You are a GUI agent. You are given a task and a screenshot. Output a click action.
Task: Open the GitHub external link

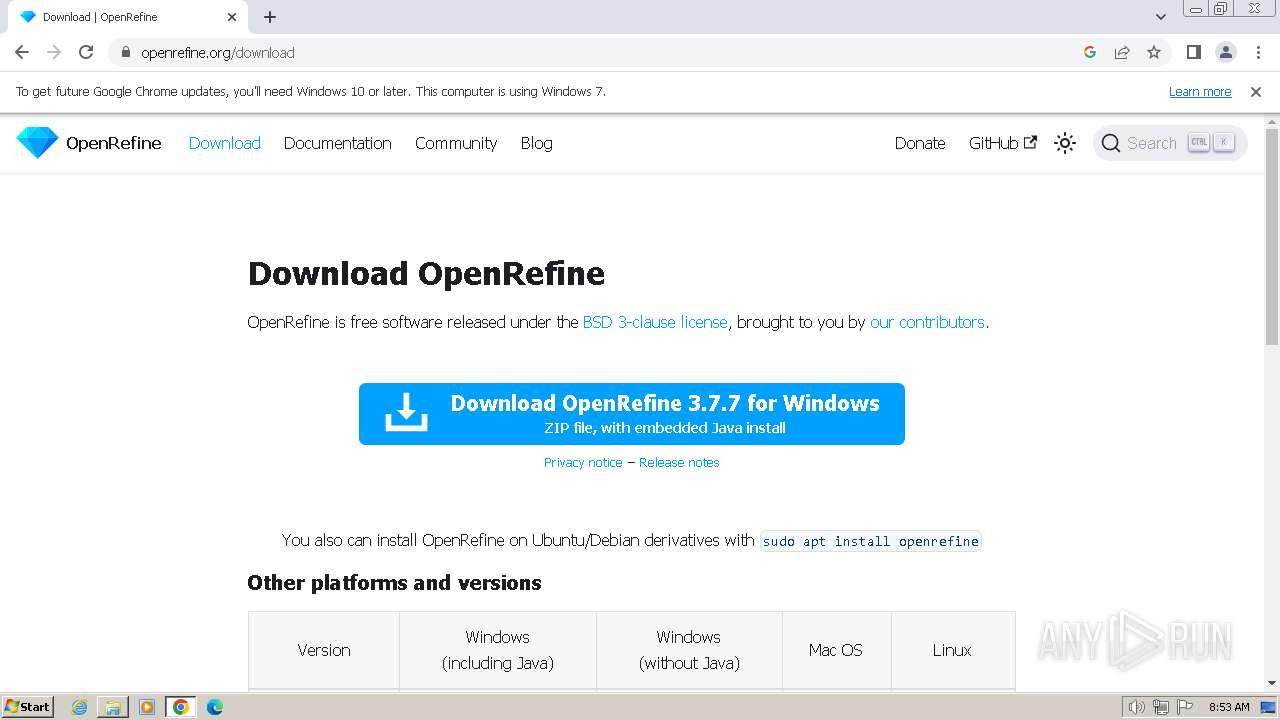[1003, 143]
